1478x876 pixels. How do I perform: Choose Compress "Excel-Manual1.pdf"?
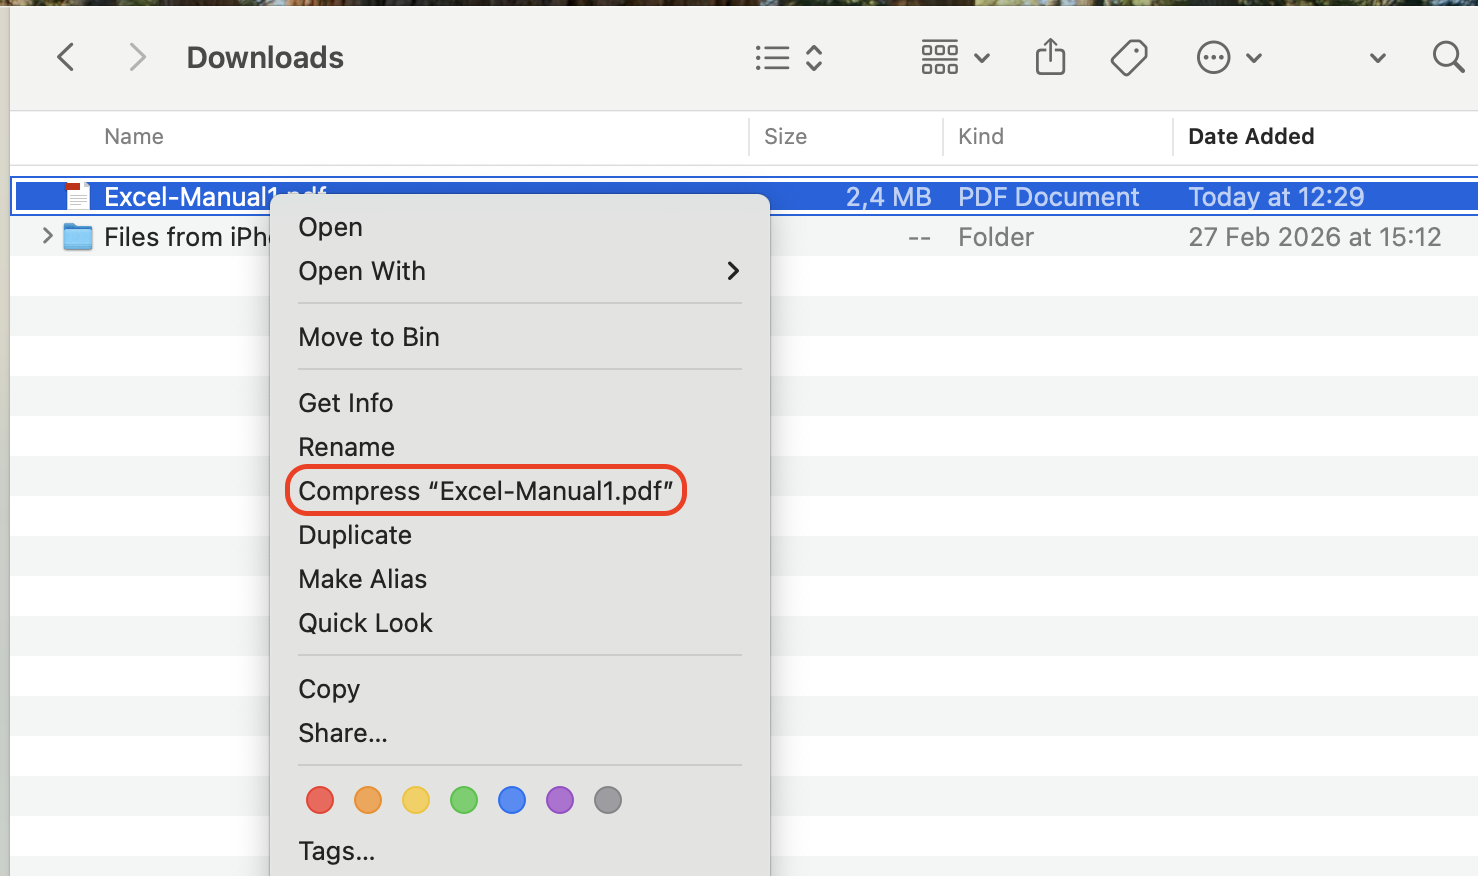point(486,491)
